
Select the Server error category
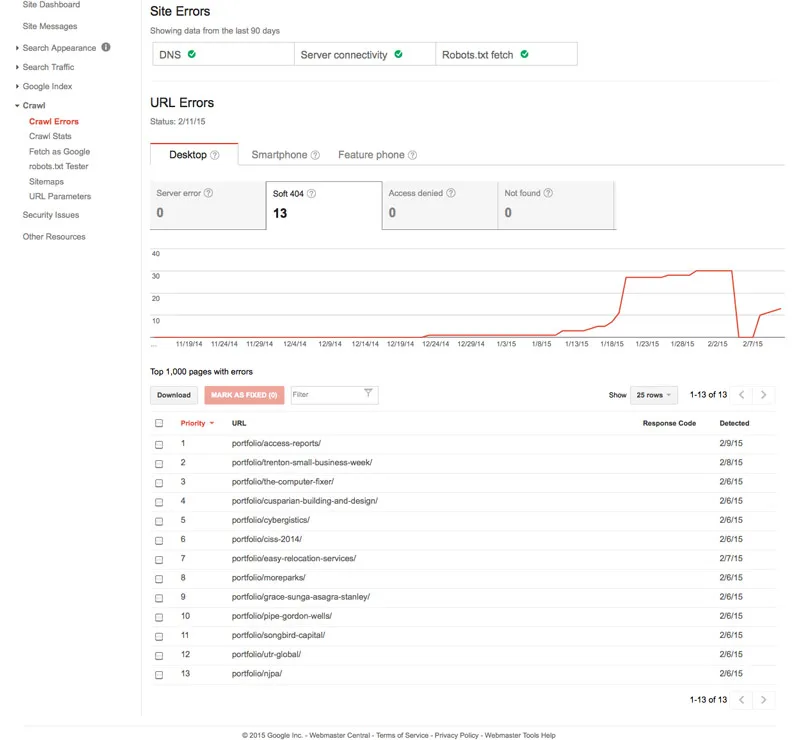click(x=208, y=205)
